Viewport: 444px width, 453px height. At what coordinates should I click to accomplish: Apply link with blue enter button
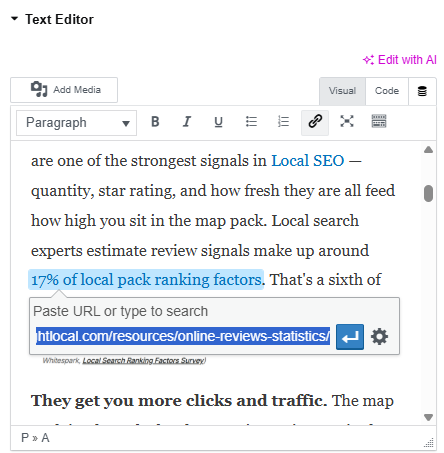(x=350, y=337)
